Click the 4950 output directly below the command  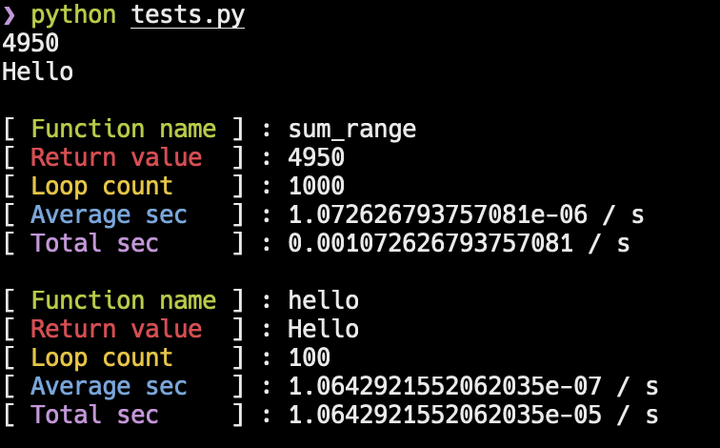(x=30, y=44)
